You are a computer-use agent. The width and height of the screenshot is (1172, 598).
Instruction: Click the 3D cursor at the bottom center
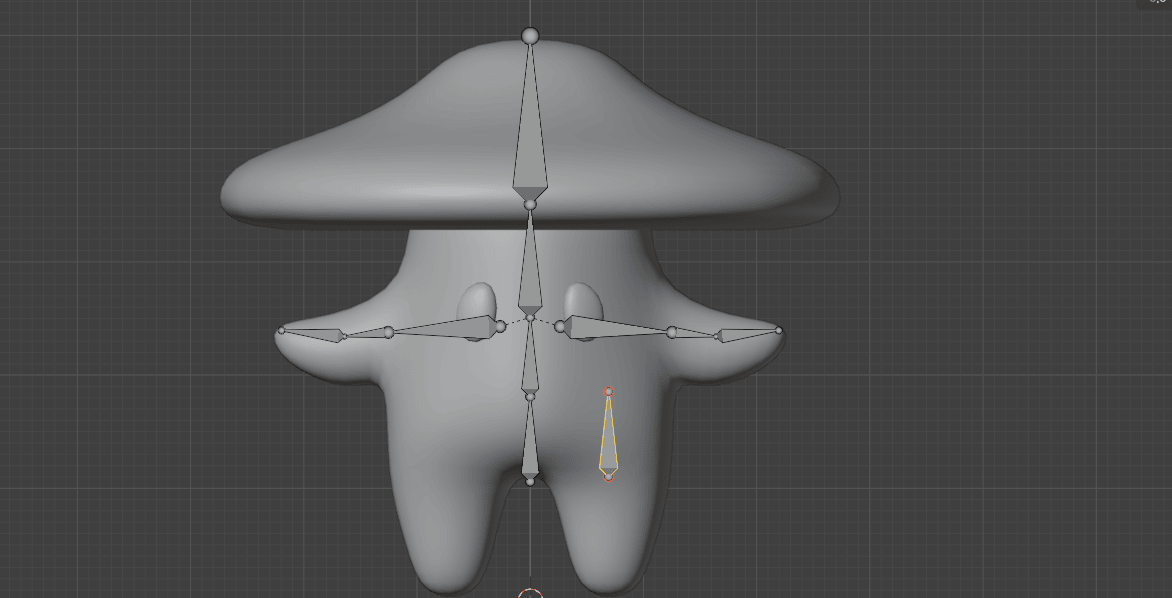(530, 594)
